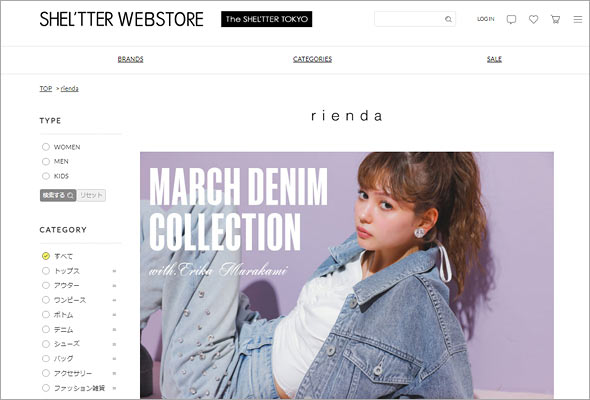The width and height of the screenshot is (590, 400).
Task: Open the favorites heart icon
Action: click(534, 19)
